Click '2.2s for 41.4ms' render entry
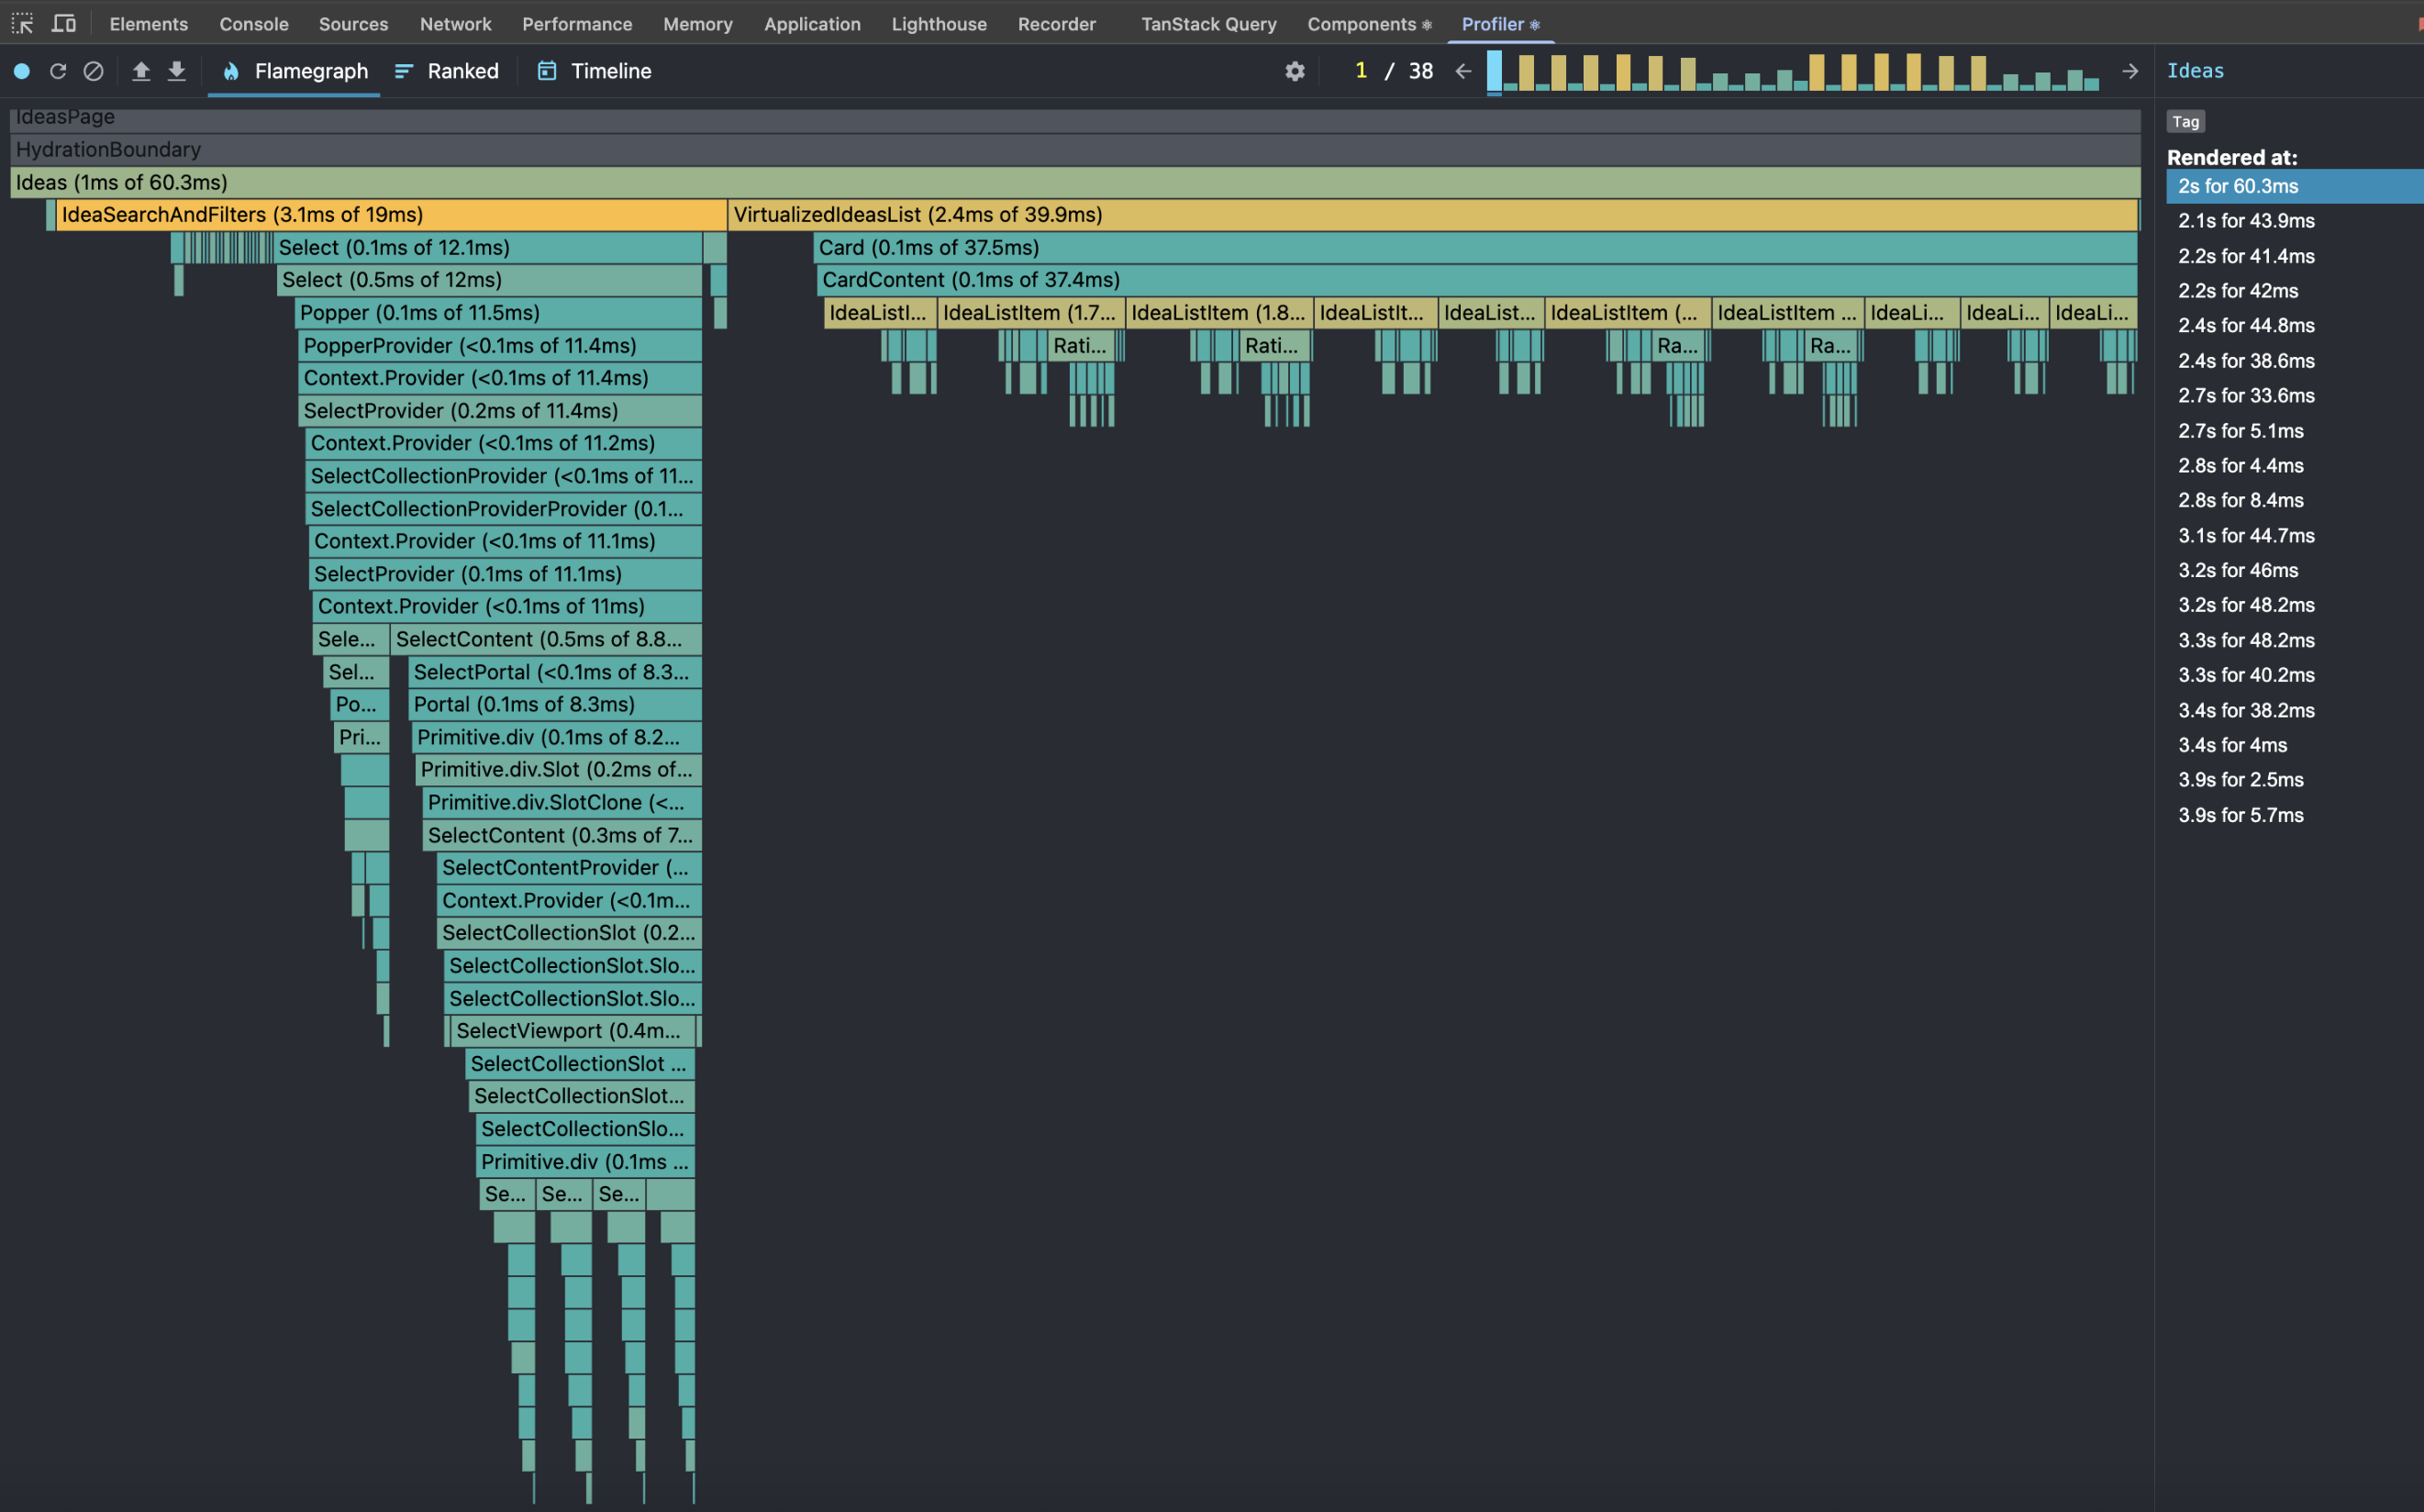Screen dimensions: 2424x1512 pyautogui.click(x=2294, y=256)
